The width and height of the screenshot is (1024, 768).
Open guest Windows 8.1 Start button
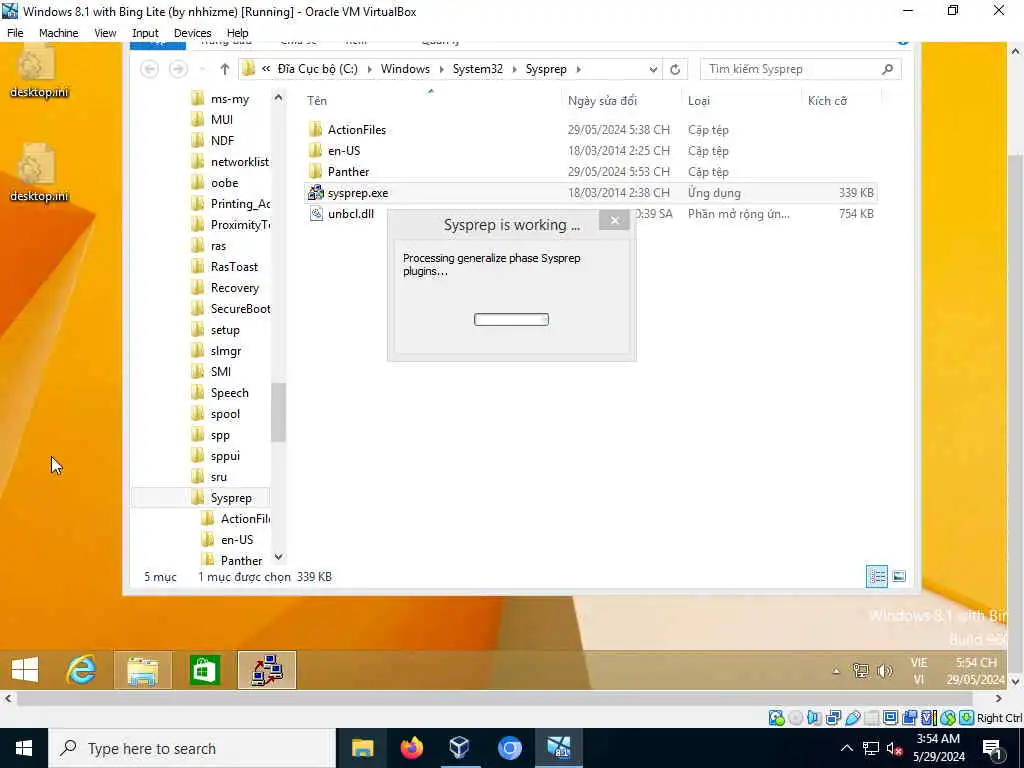tap(25, 669)
